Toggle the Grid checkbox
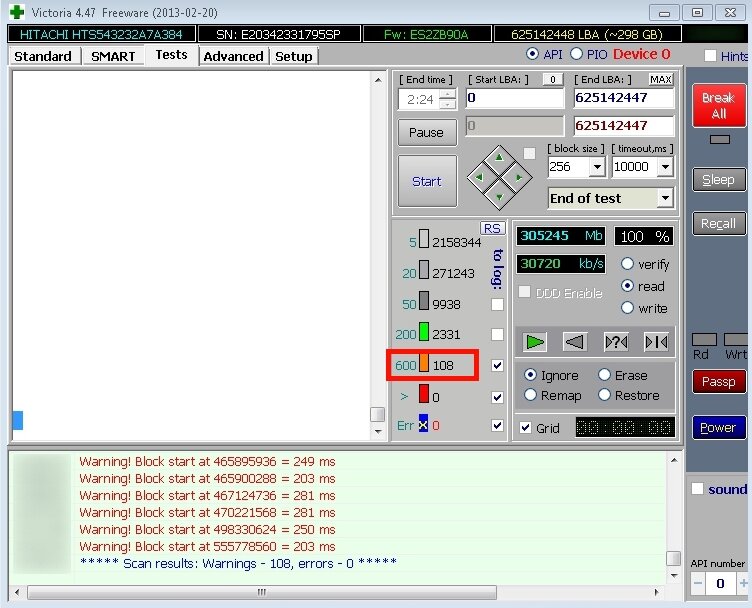Screen dimensions: 752x608 coord(526,427)
